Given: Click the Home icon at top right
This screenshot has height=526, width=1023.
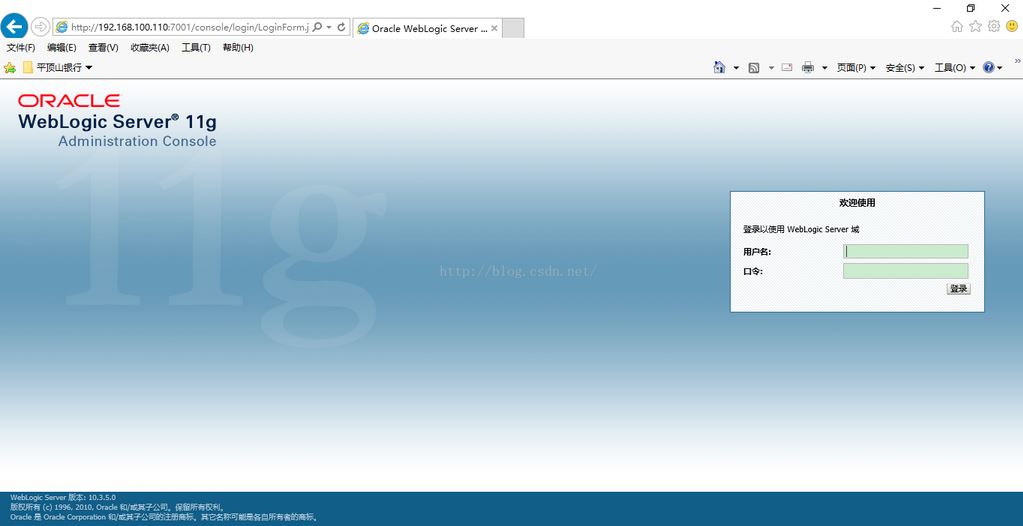Looking at the screenshot, I should (x=956, y=26).
